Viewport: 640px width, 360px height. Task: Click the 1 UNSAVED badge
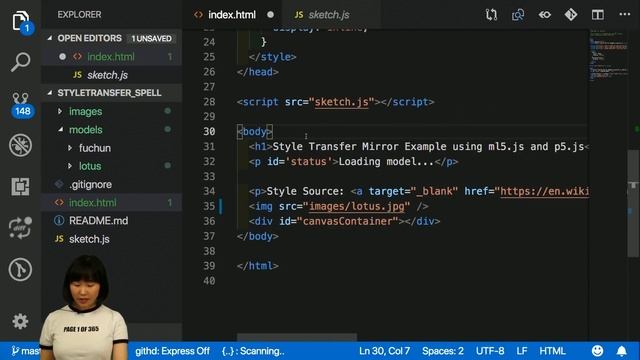click(151, 38)
